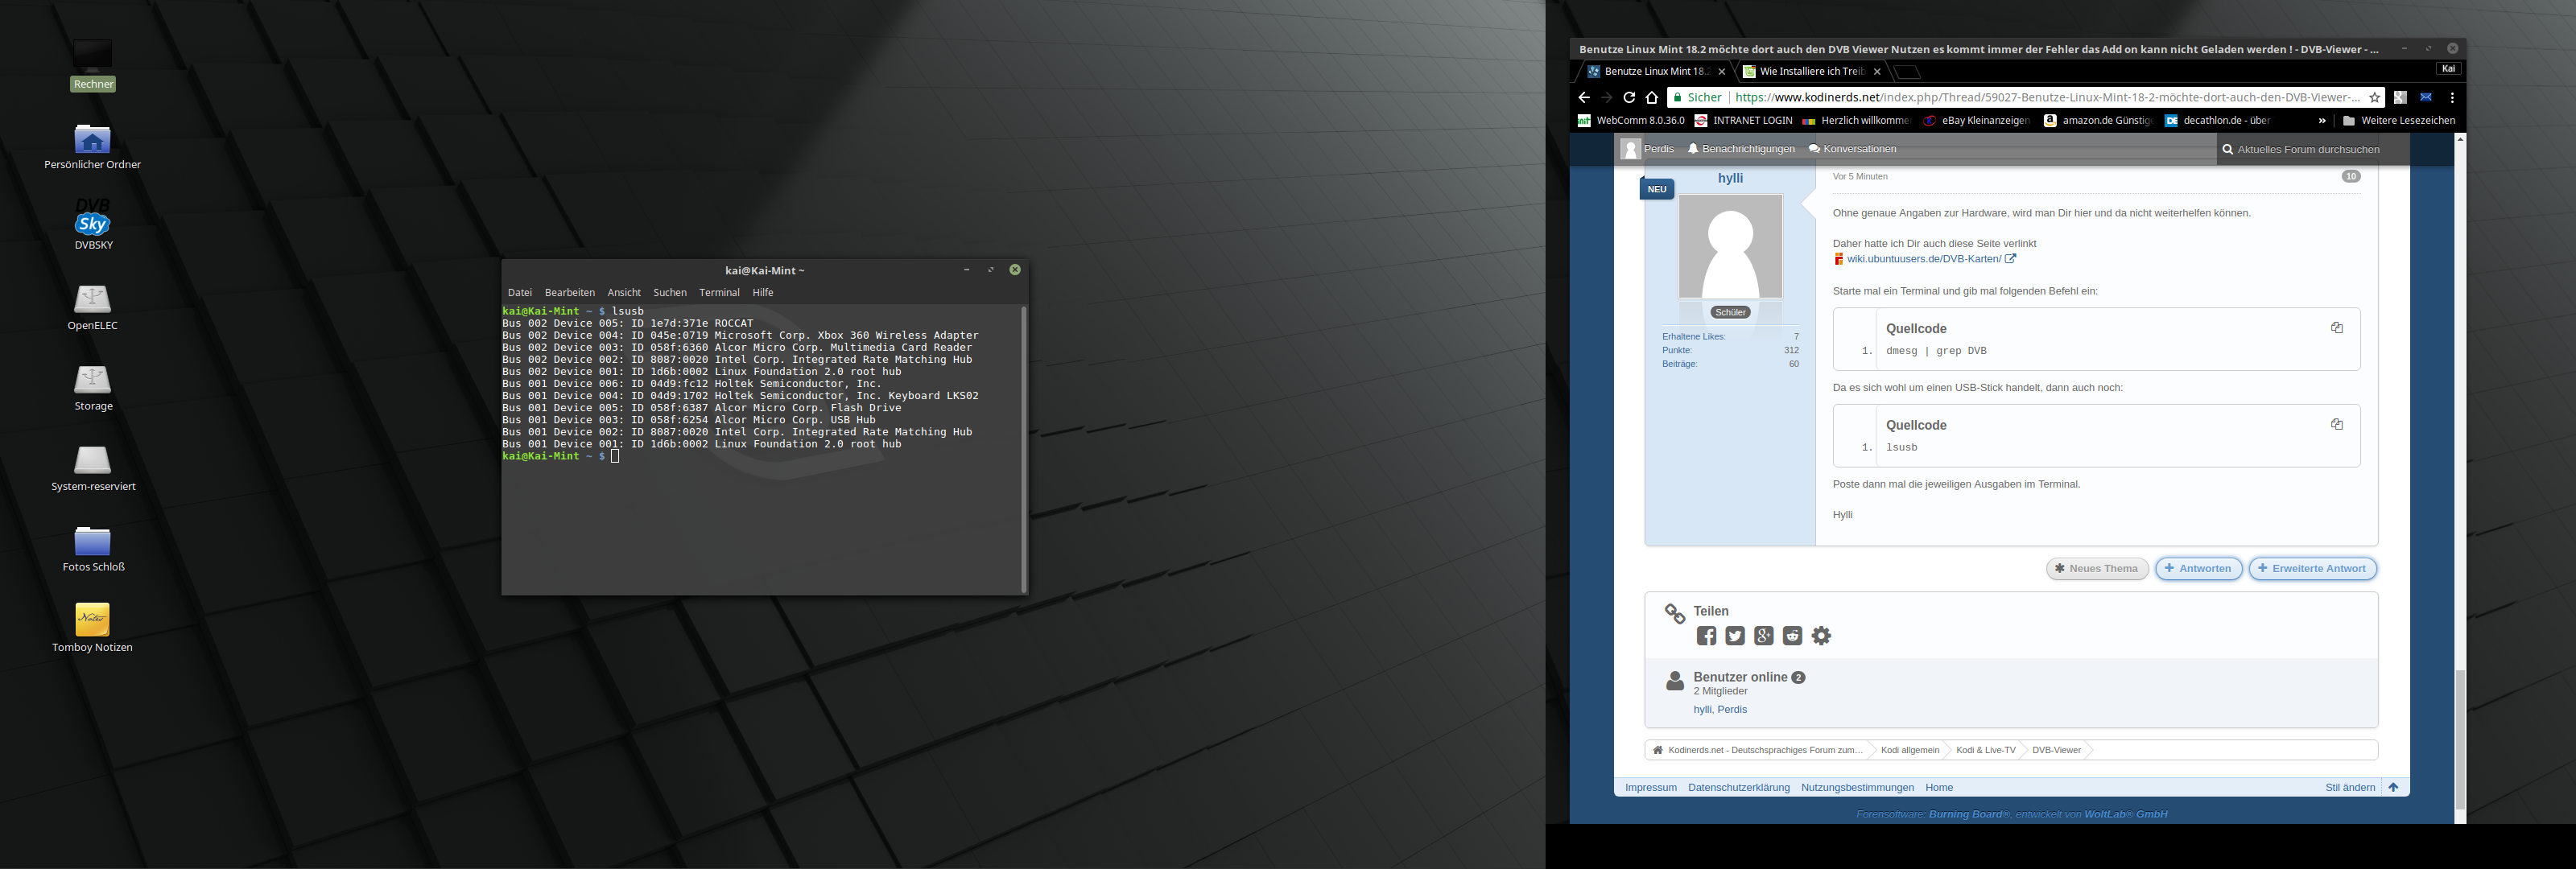Click the Sicher padlock site info

[x=1698, y=97]
